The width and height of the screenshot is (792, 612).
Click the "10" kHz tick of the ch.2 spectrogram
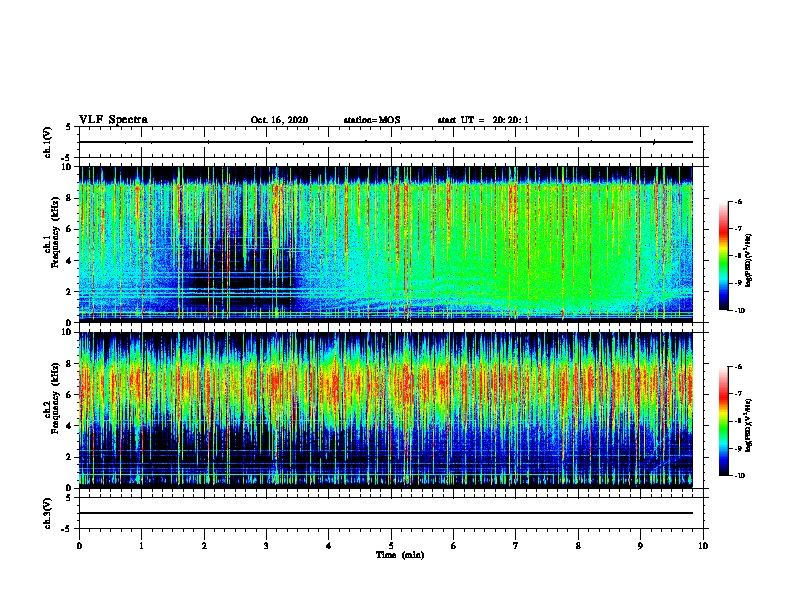click(x=66, y=332)
